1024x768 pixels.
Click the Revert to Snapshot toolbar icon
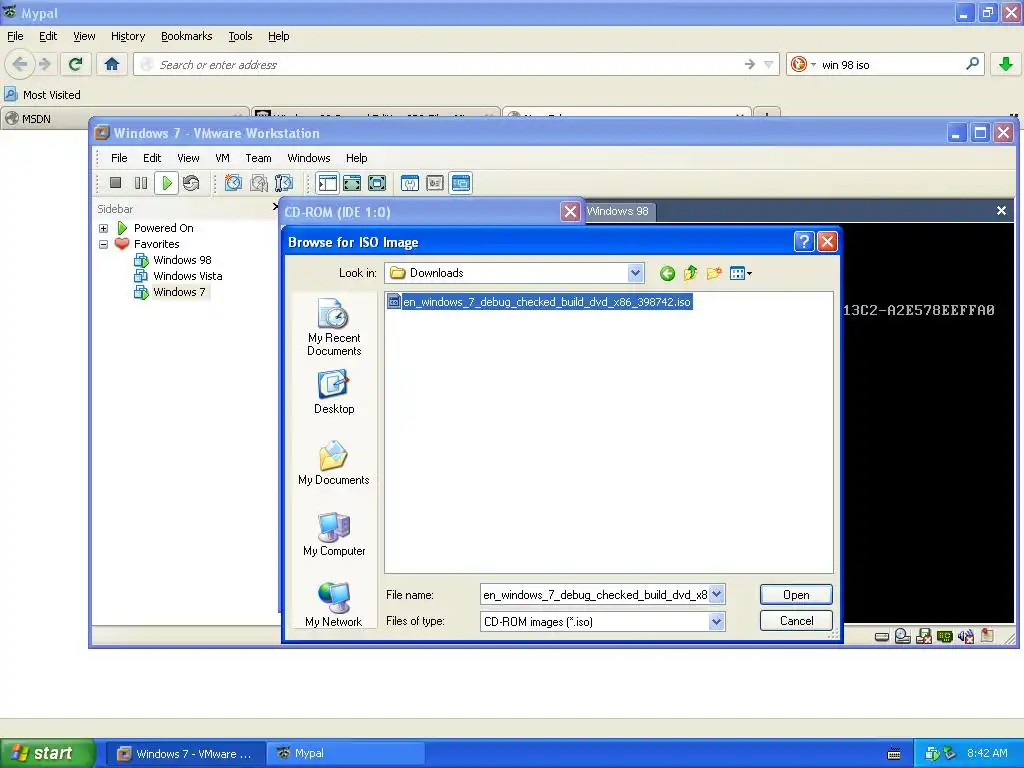259,183
